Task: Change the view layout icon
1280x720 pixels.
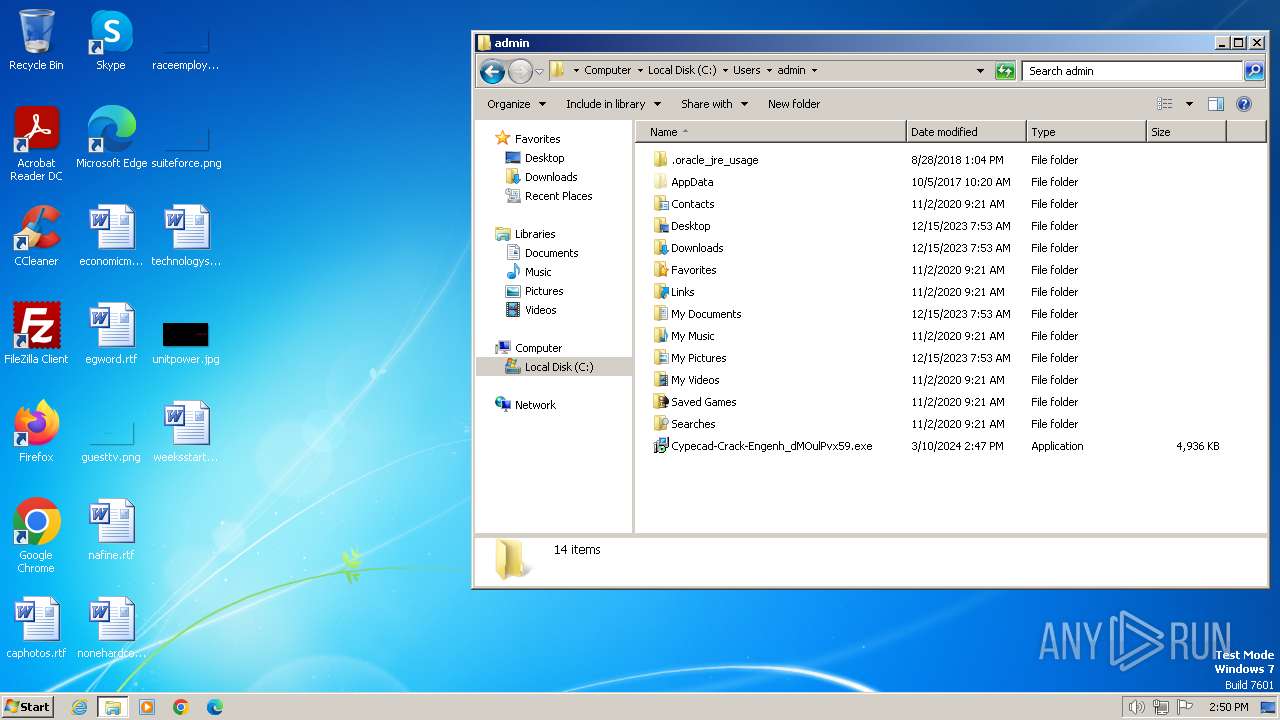Action: click(1165, 104)
